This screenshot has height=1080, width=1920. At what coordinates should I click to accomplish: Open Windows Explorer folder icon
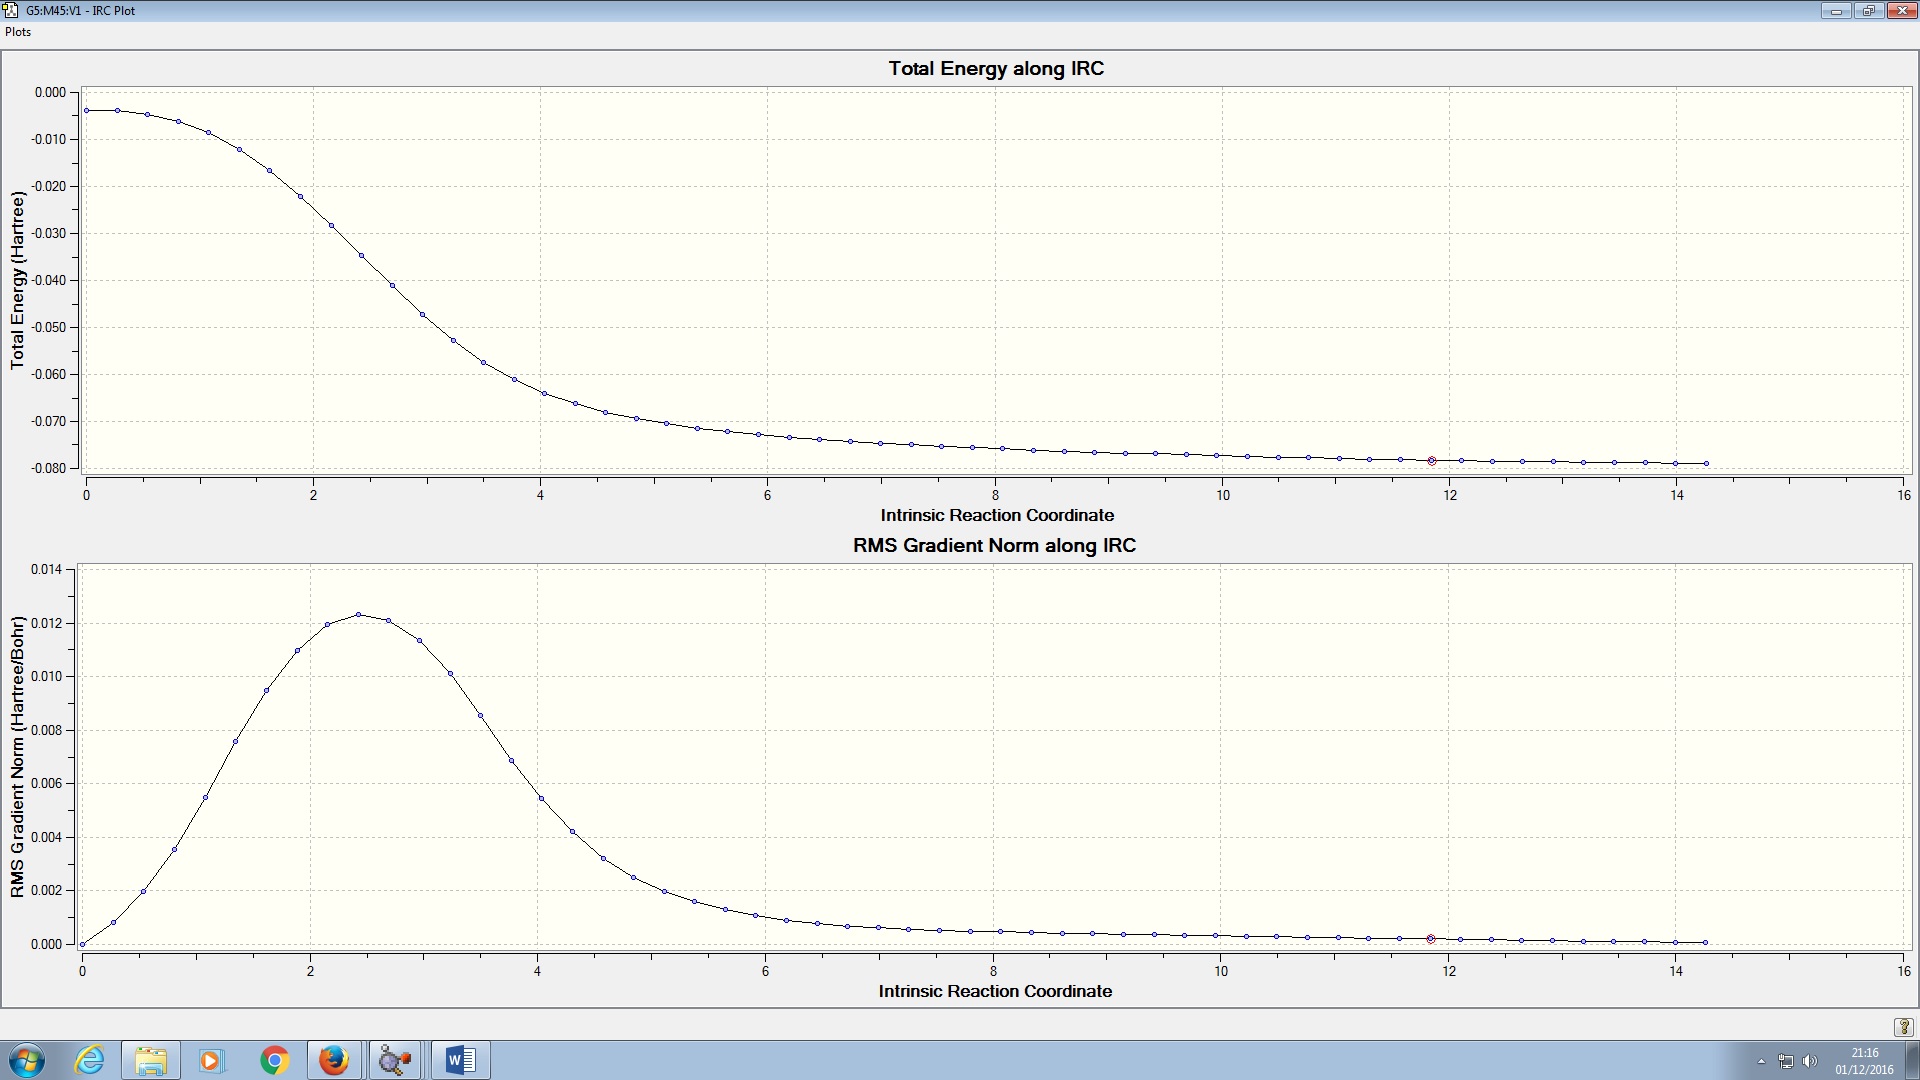click(x=151, y=1060)
